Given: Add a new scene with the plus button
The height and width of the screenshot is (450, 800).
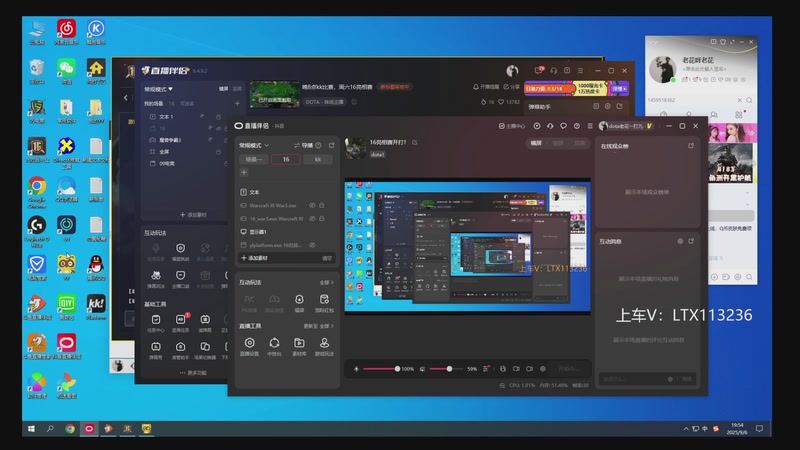Looking at the screenshot, I should tap(244, 172).
